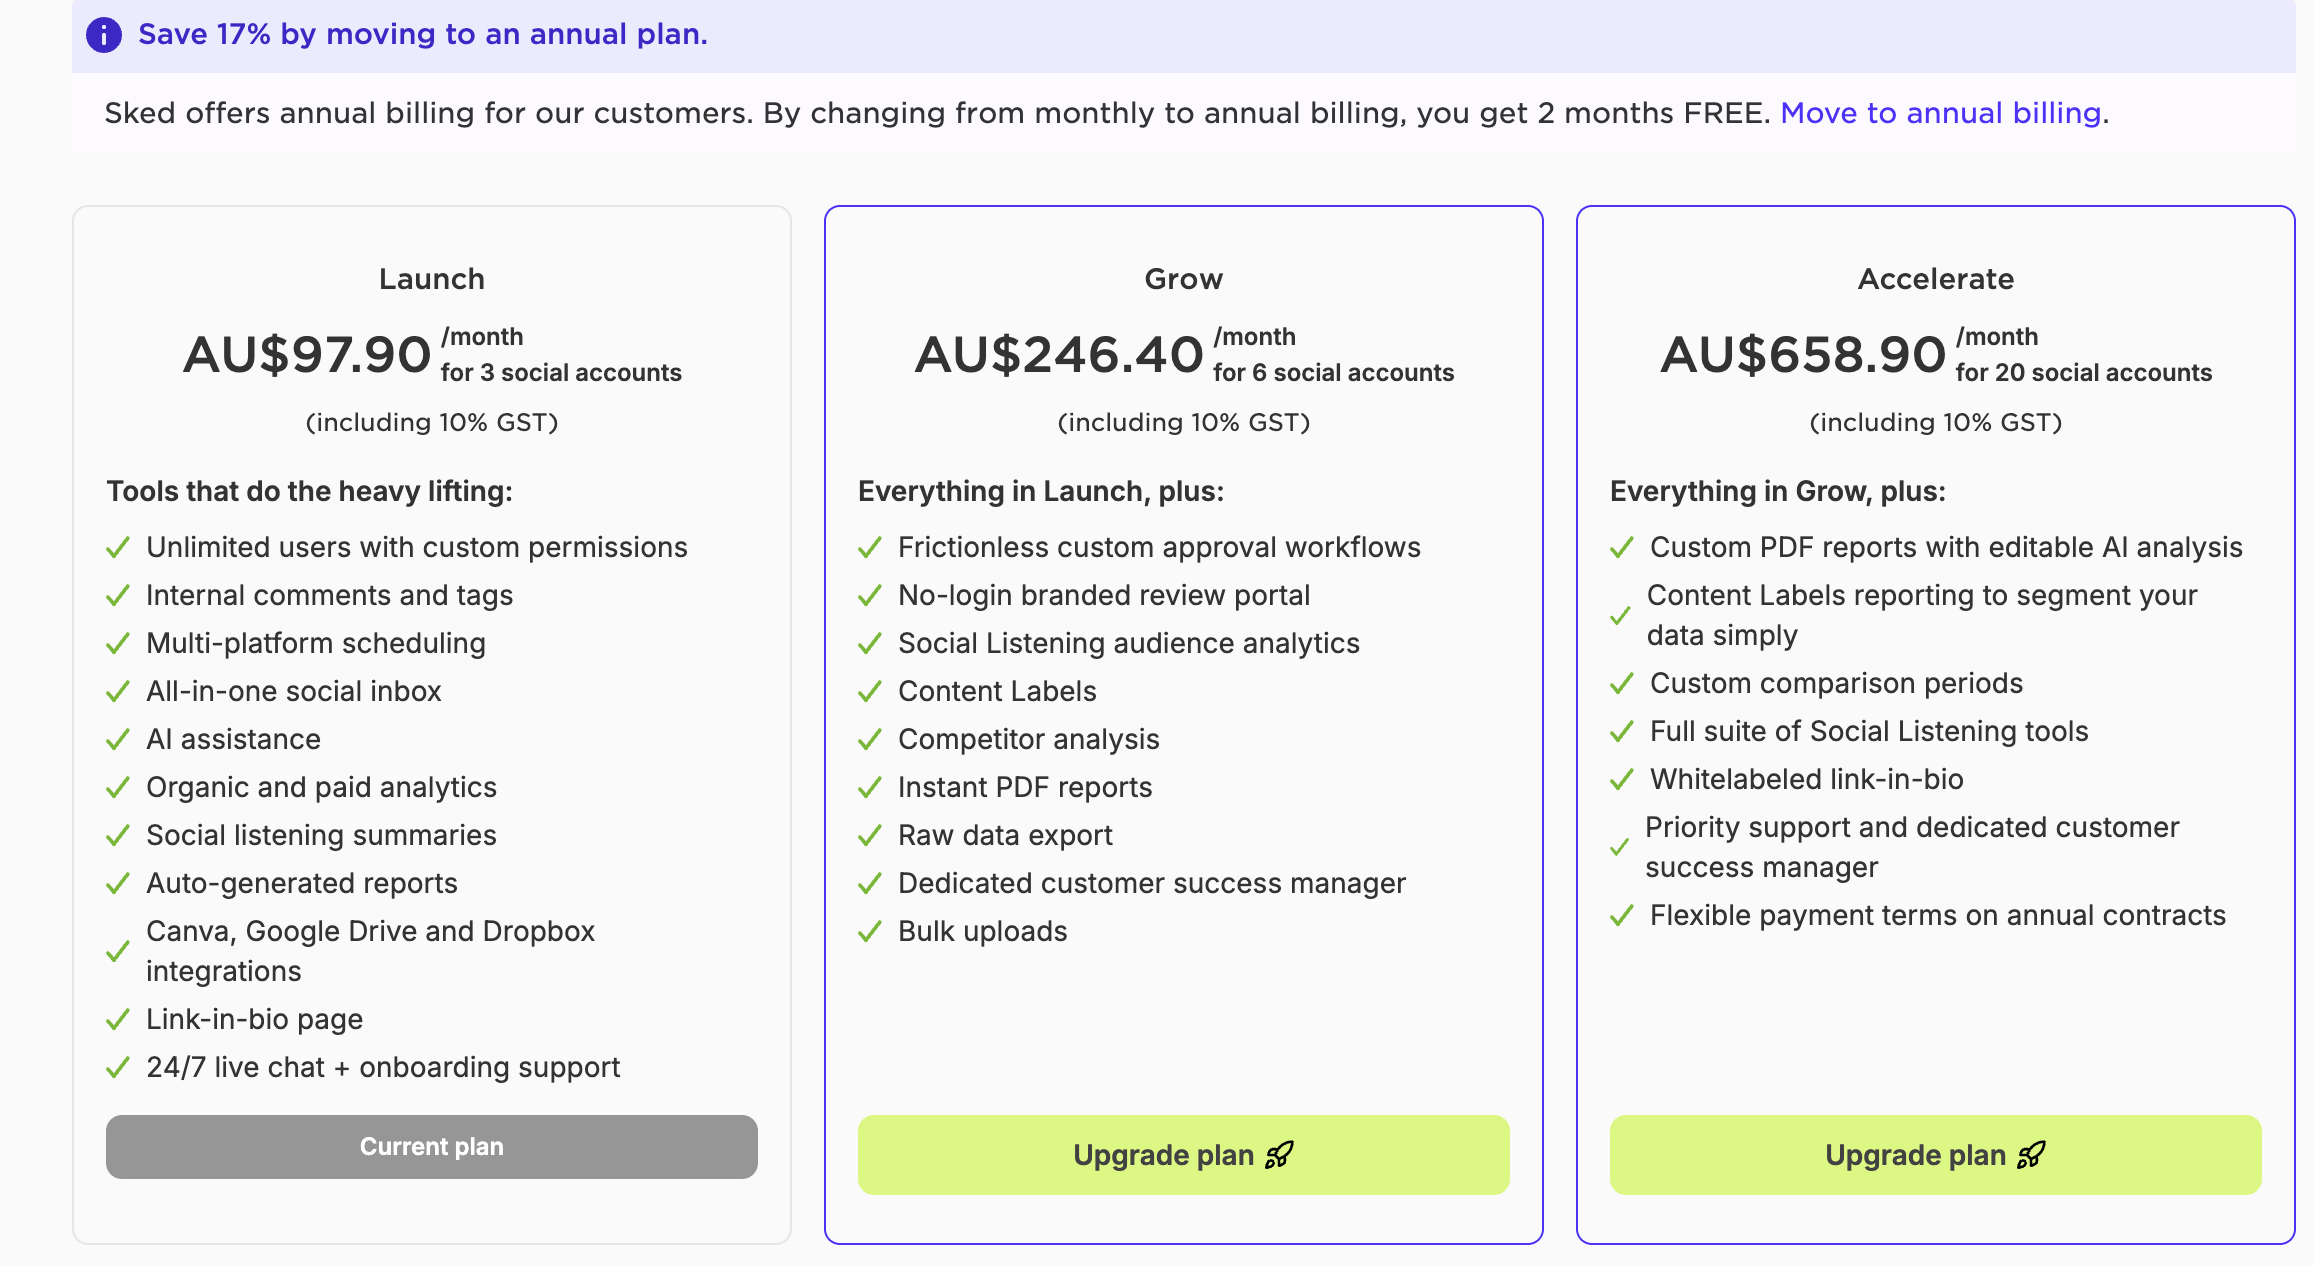Click the rocket icon on Grow's Upgrade plan button
The image size is (2314, 1266).
click(1279, 1155)
